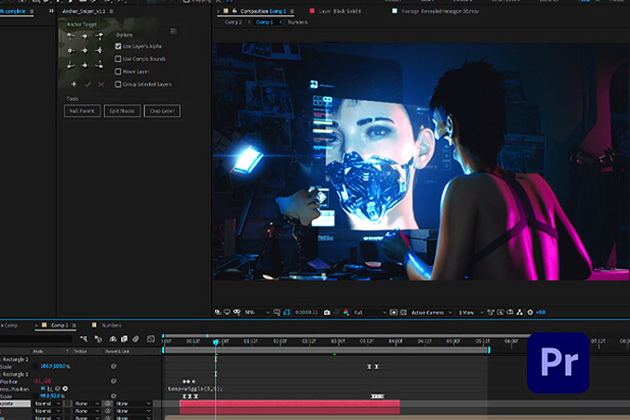This screenshot has width=630, height=420.
Task: Click the red layer bar in timeline
Action: (x=290, y=403)
